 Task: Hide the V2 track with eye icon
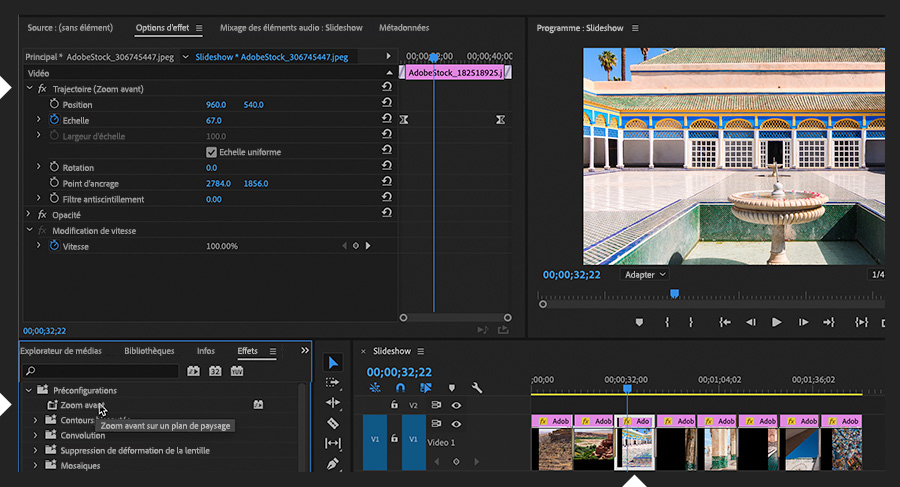(x=456, y=405)
